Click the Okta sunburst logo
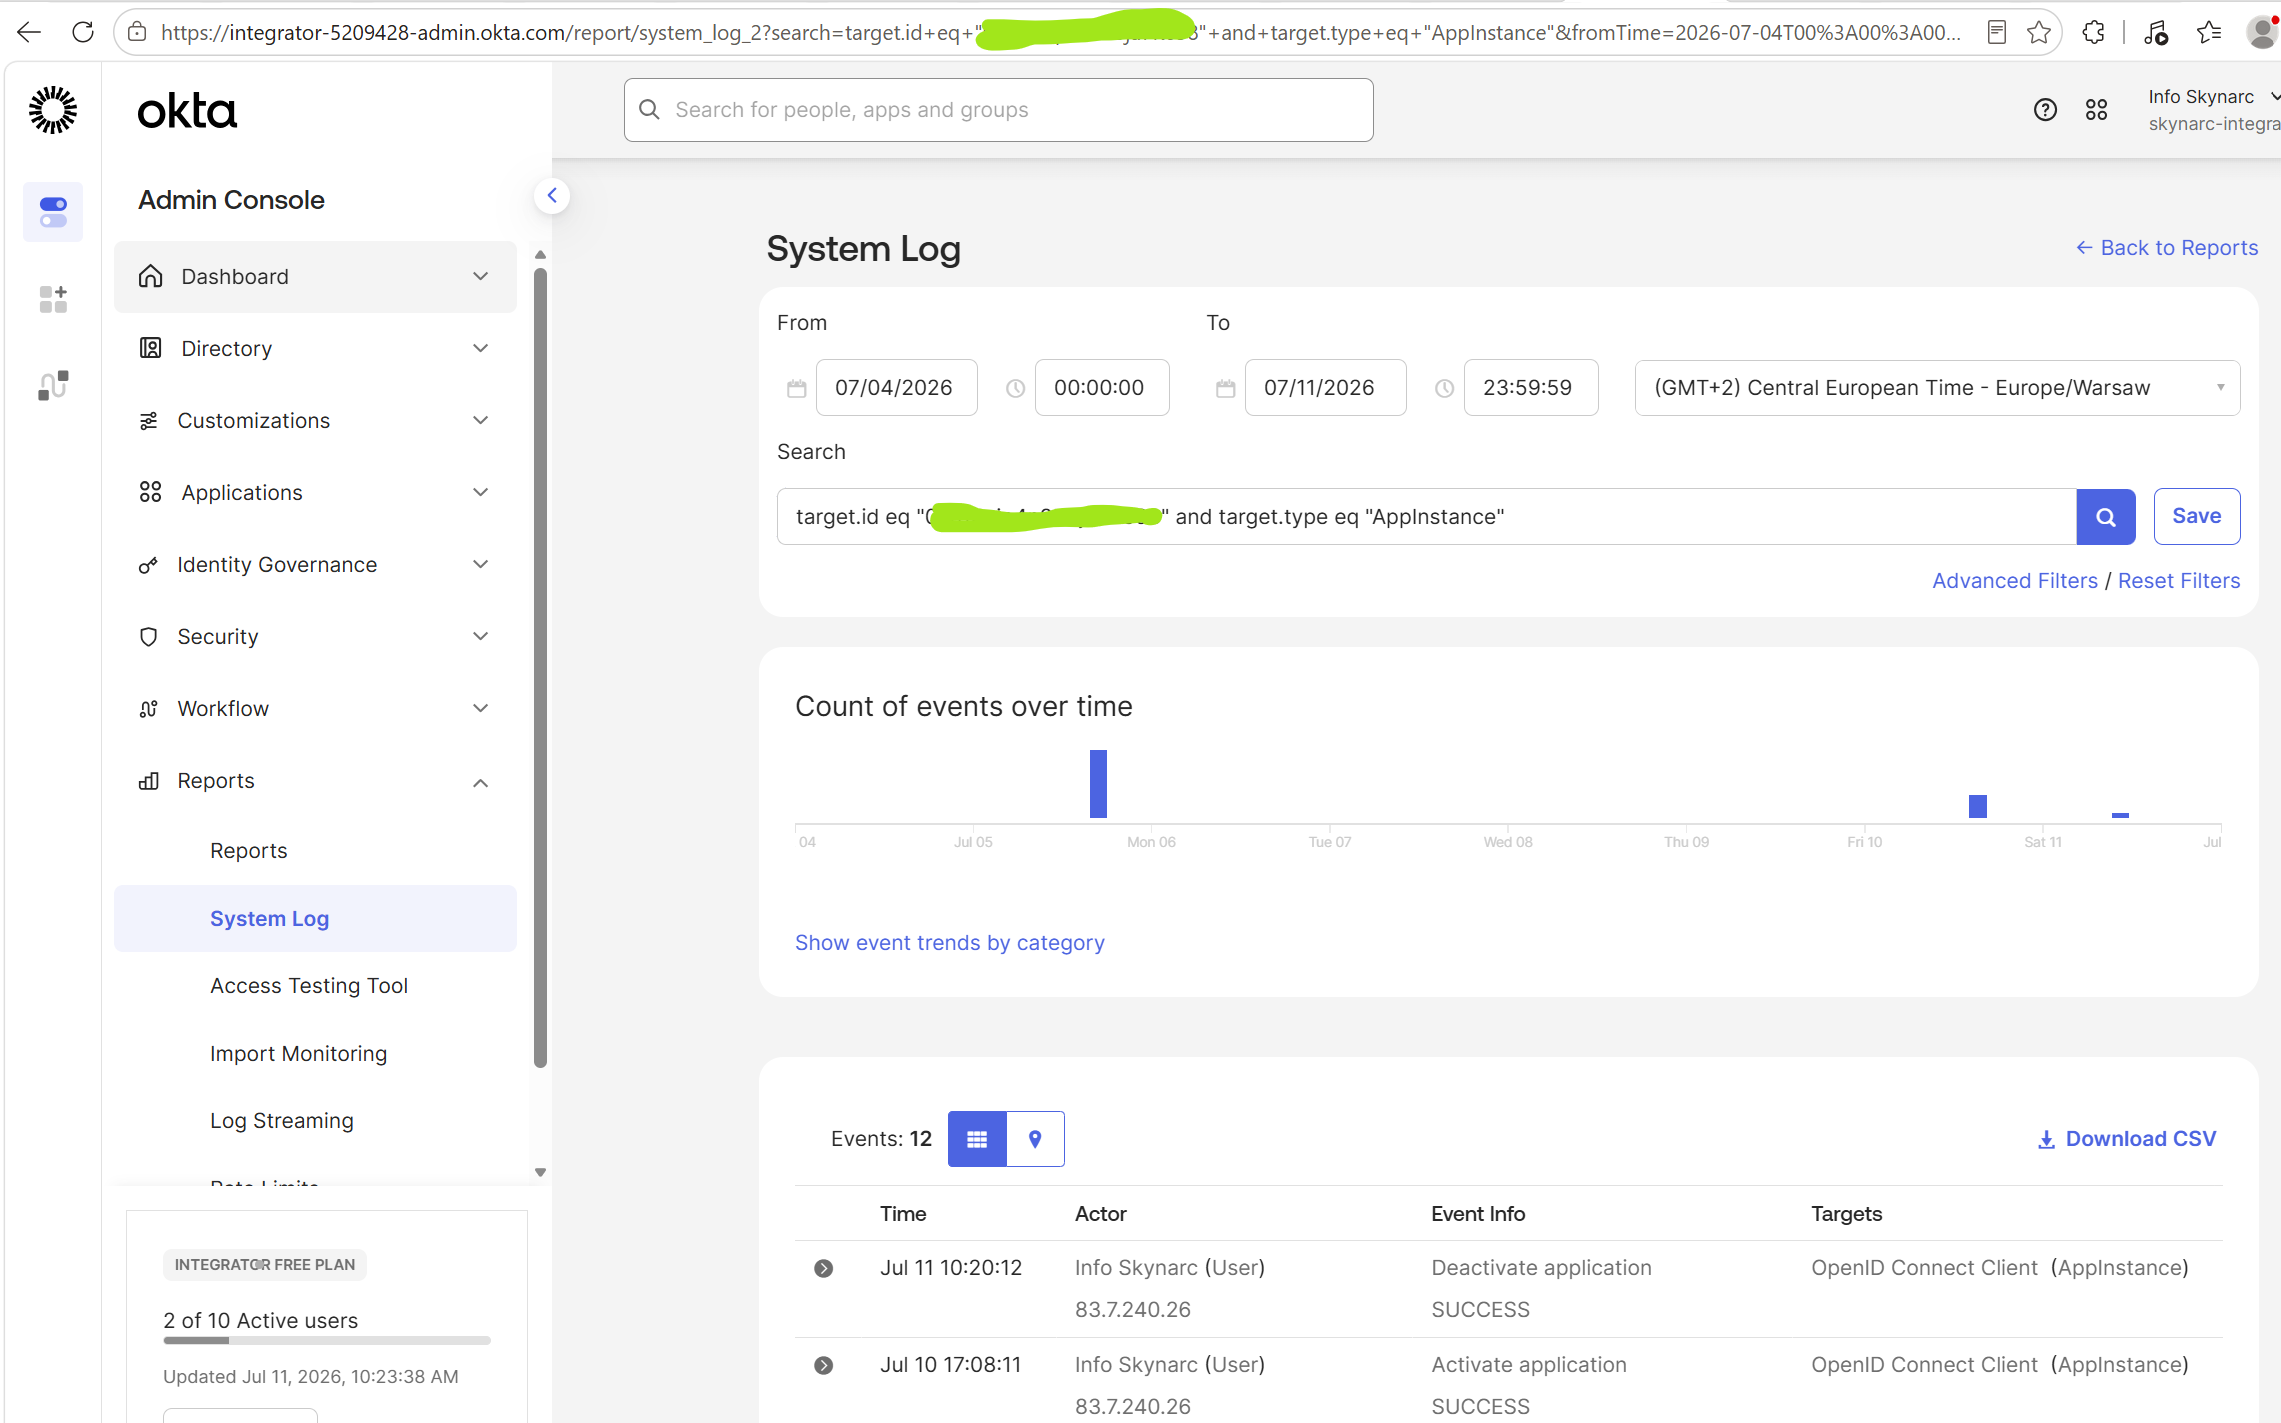 (x=53, y=110)
